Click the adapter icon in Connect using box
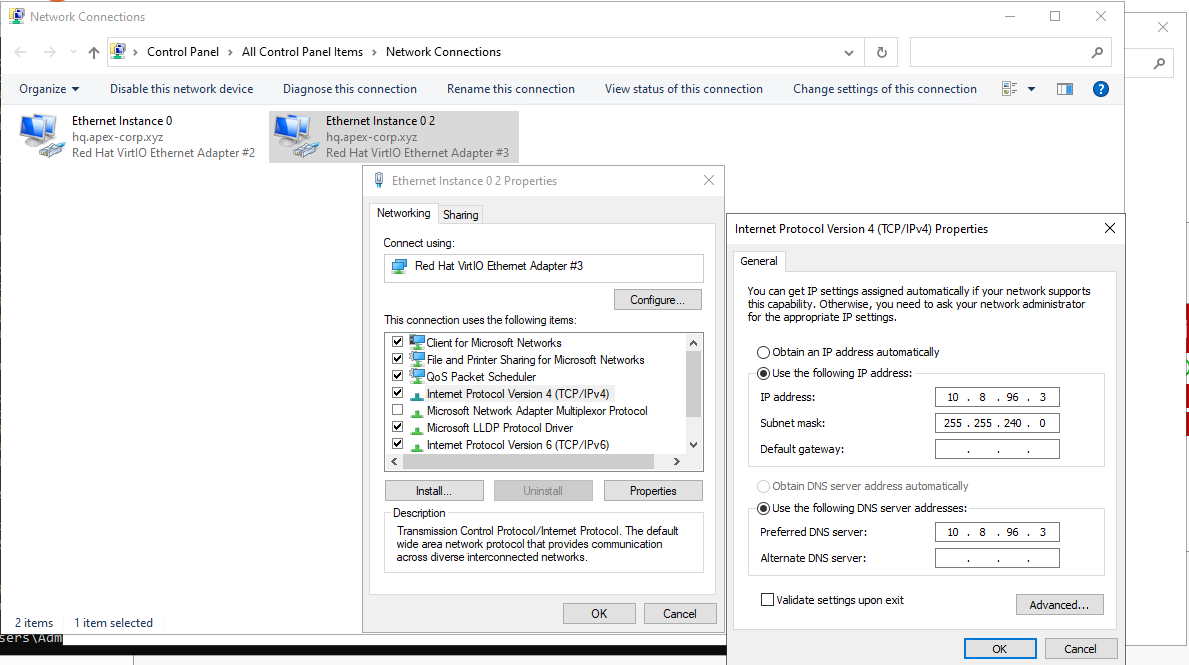This screenshot has height=665, width=1189. [400, 266]
